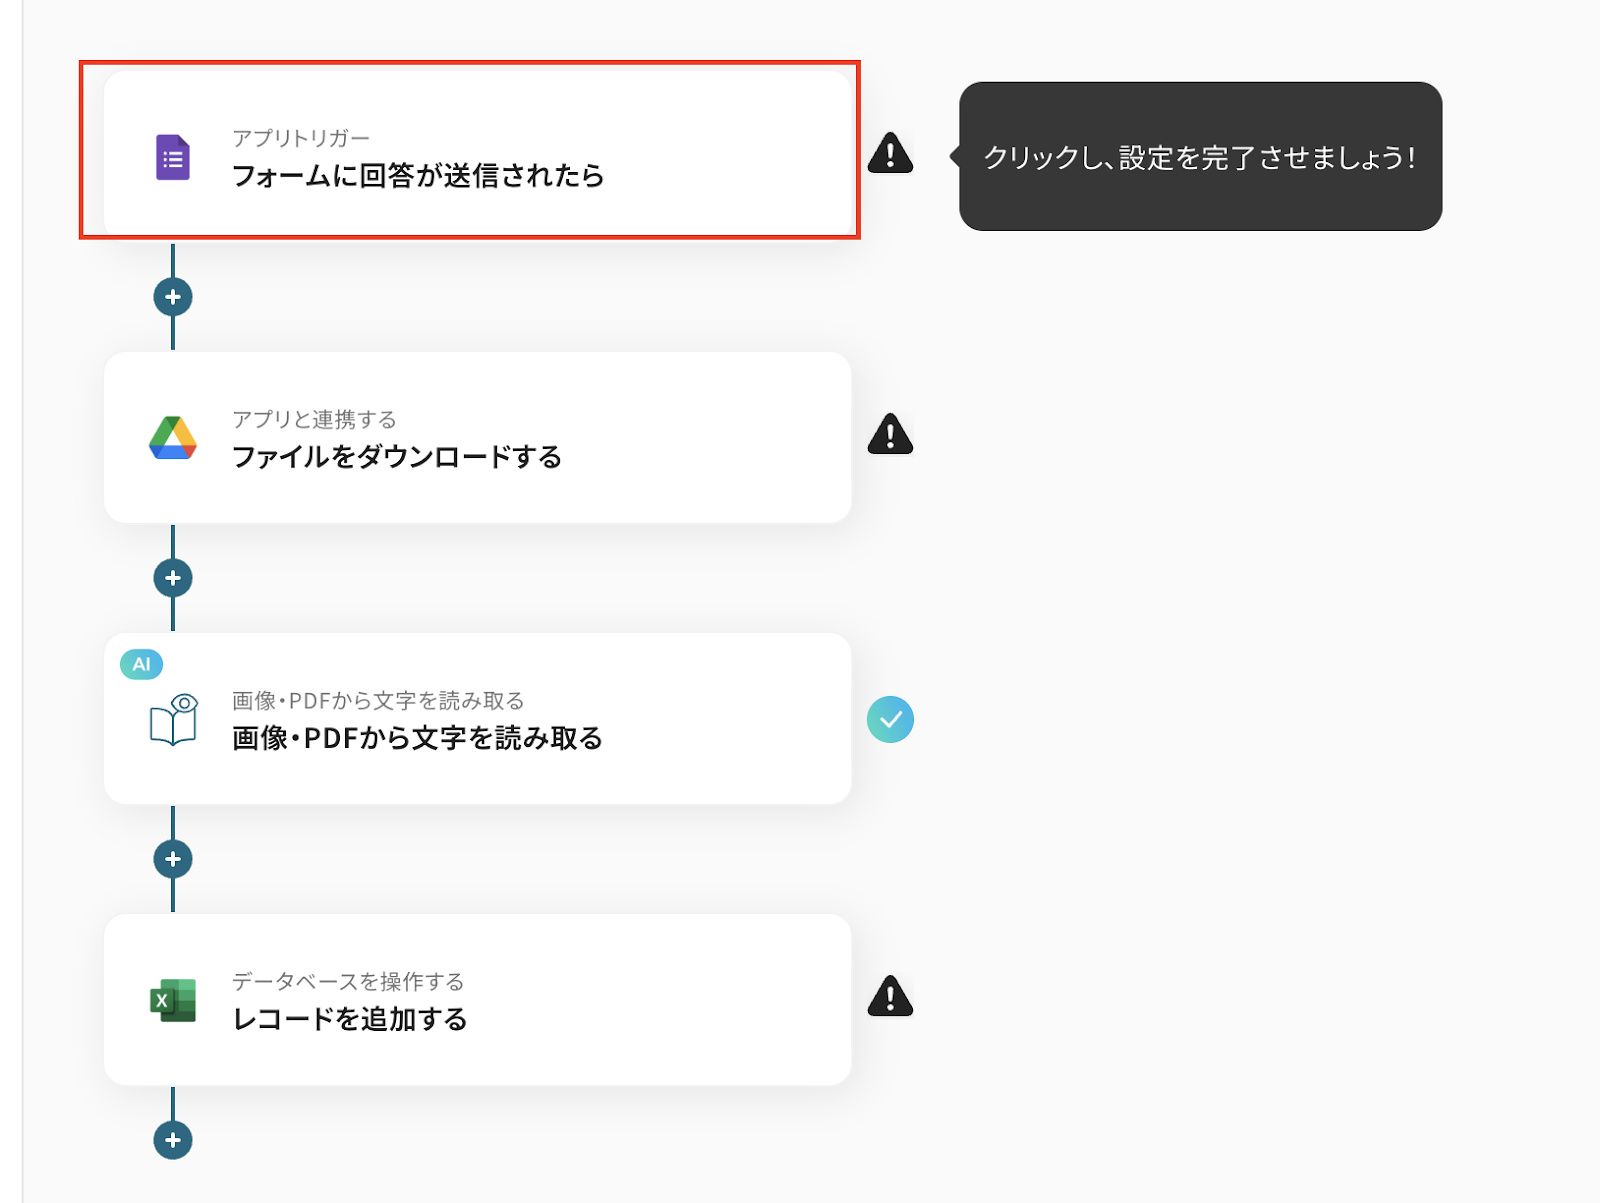This screenshot has width=1600, height=1203.
Task: Click the warning icon beside the file download step
Action: [890, 435]
